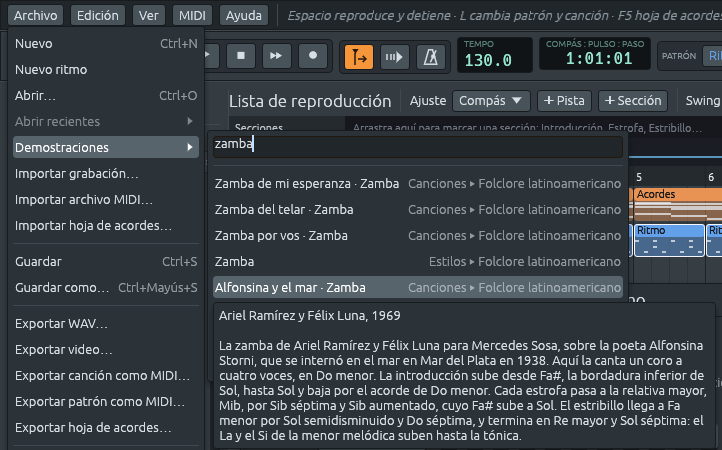Click the Stop transport button

[x=241, y=56]
